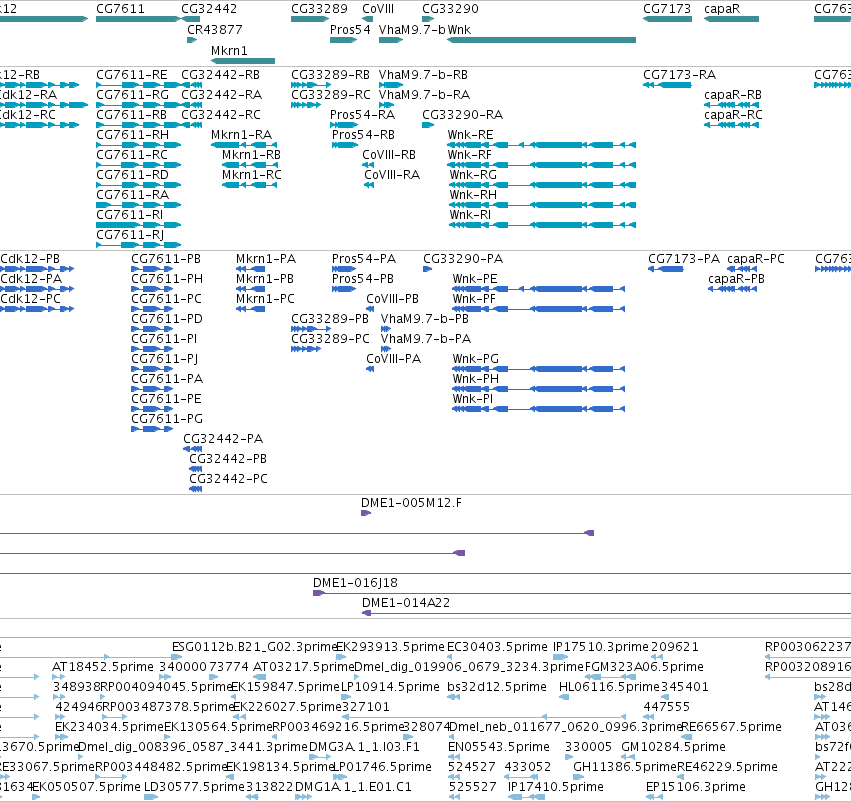The image size is (851, 802).
Task: Select the long Wnk gene bar in top track
Action: [x=541, y=40]
